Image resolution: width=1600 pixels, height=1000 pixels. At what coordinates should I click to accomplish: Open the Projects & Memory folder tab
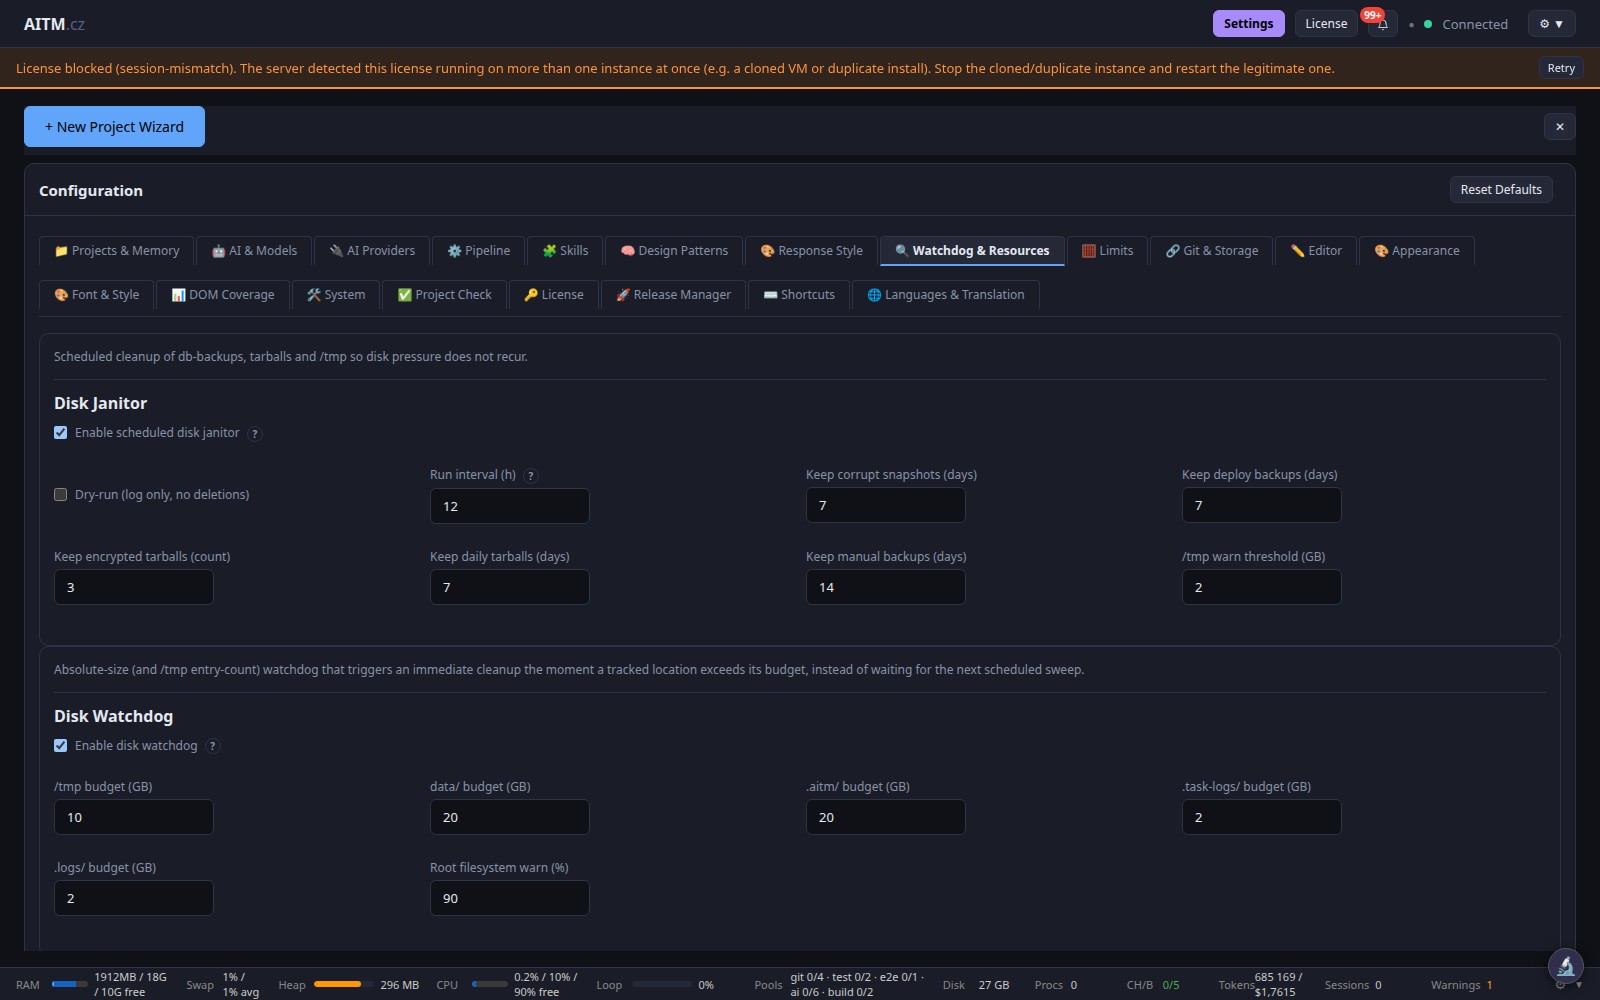point(117,251)
